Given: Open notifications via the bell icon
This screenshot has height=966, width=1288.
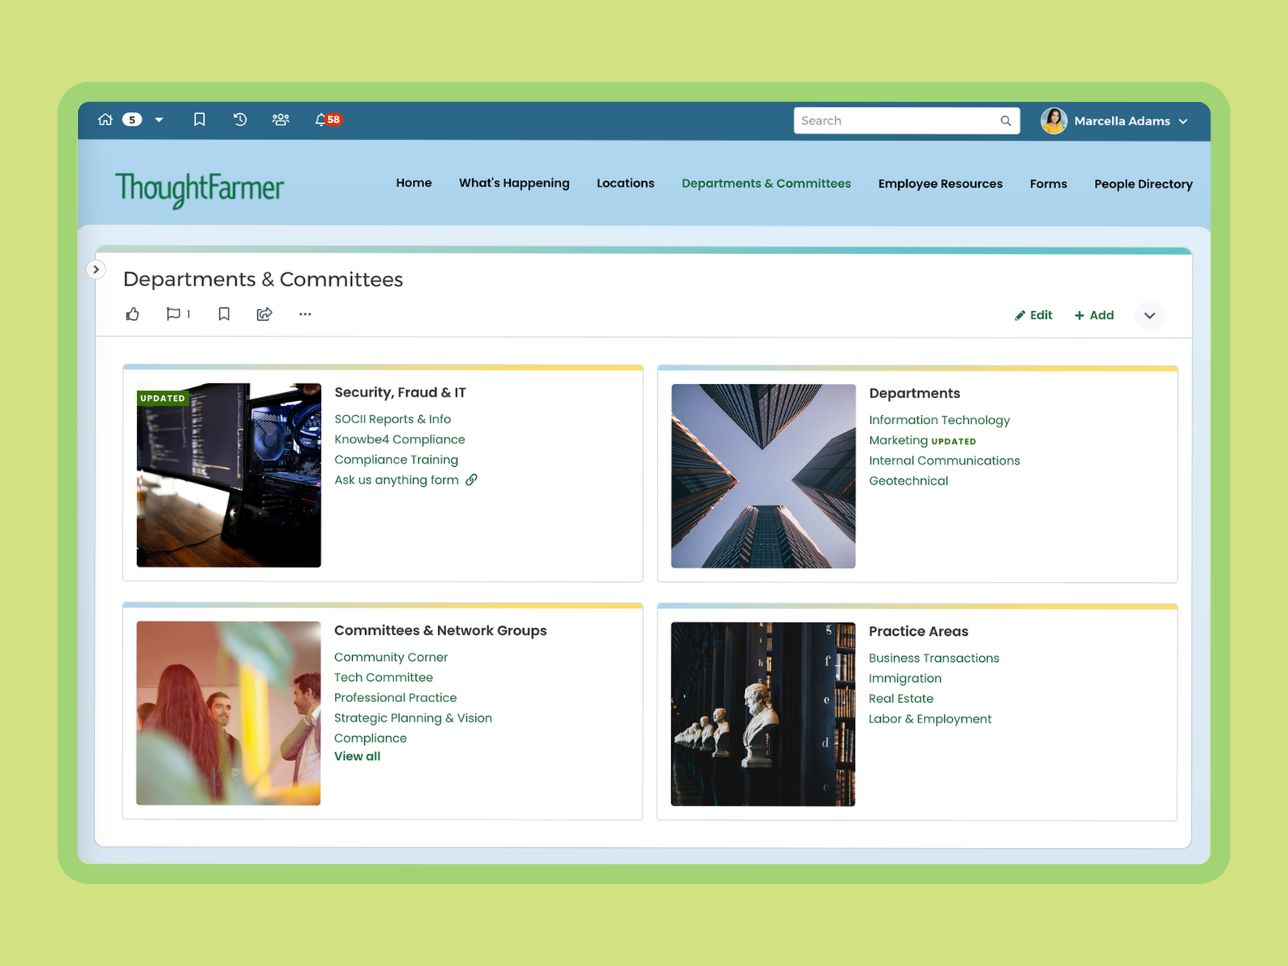Looking at the screenshot, I should [318, 118].
